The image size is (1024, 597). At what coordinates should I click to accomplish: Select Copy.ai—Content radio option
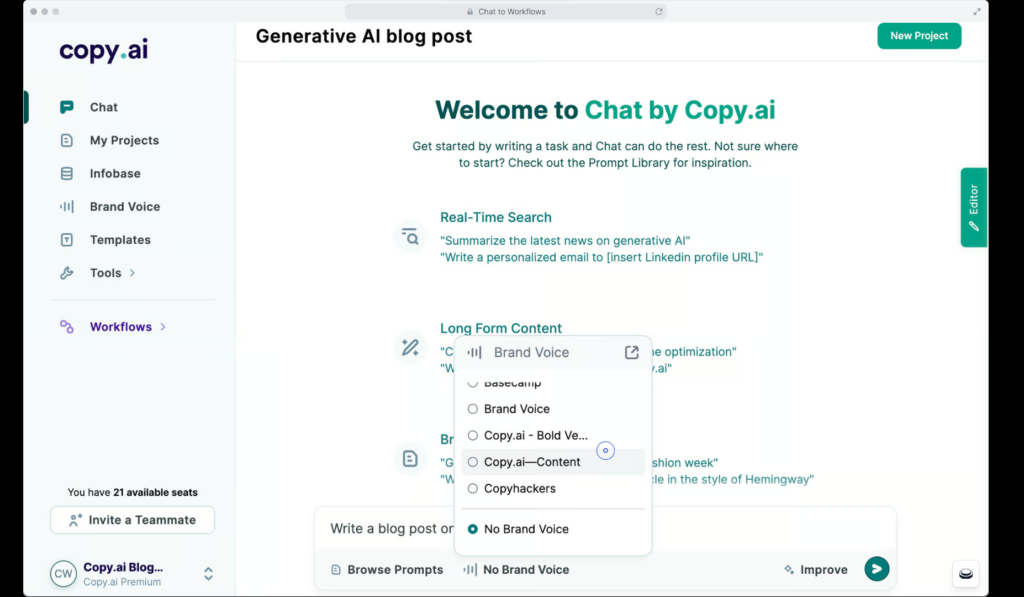pos(473,462)
